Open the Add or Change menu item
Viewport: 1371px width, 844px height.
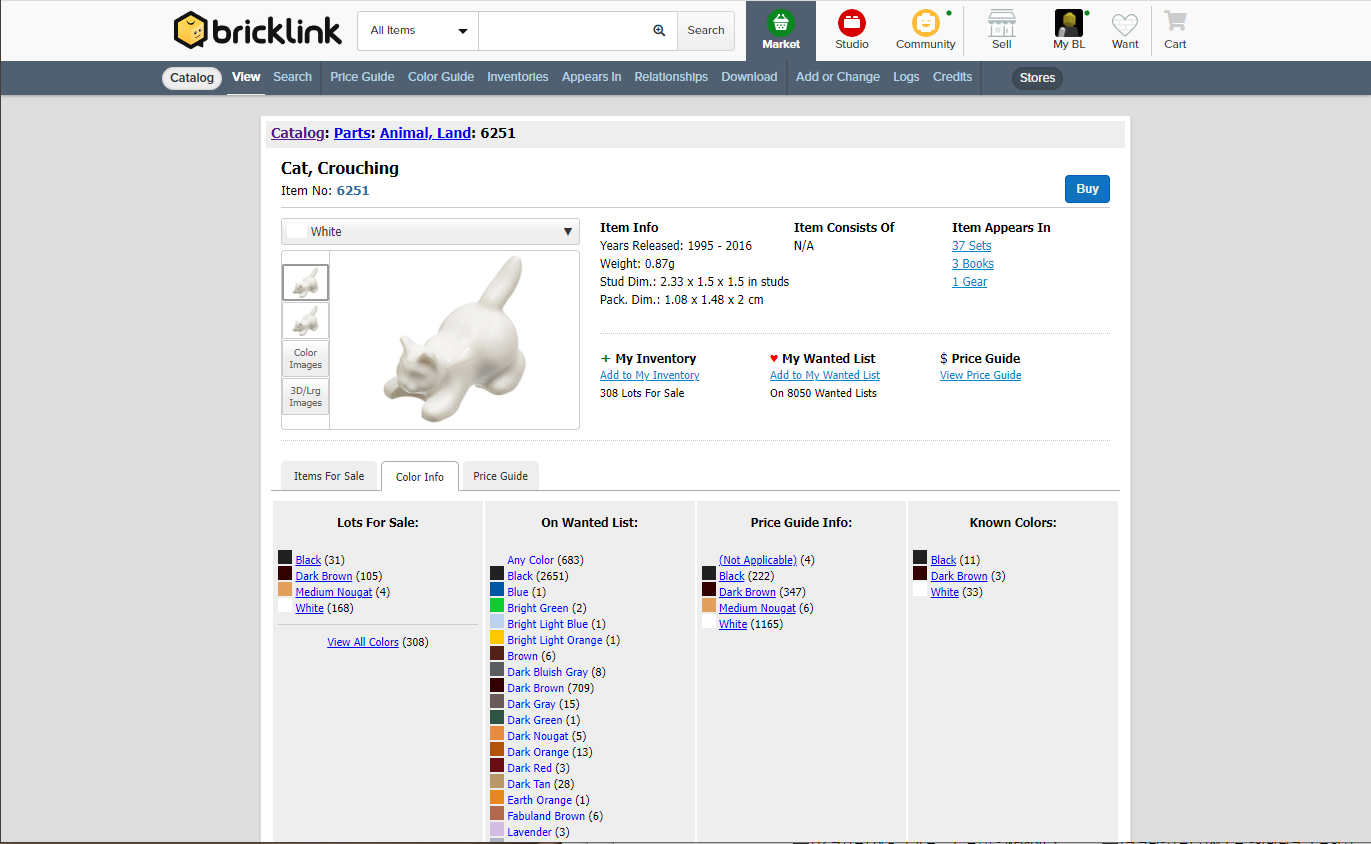coord(838,77)
